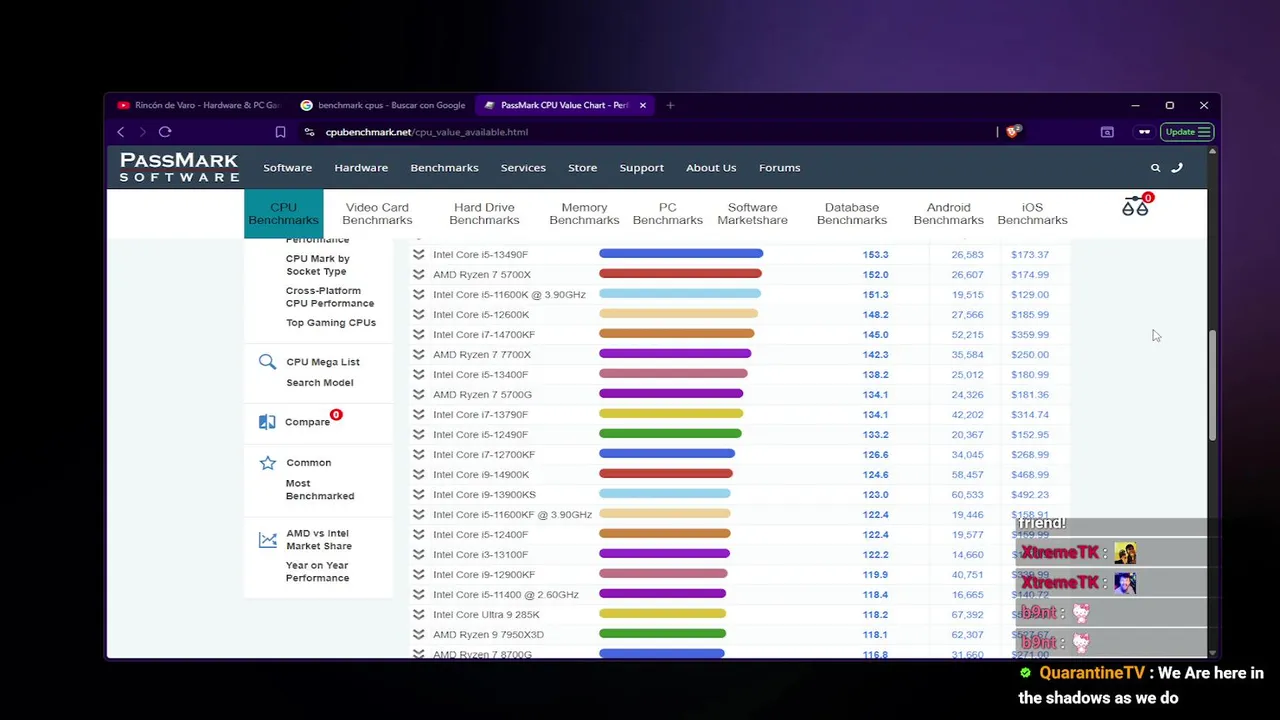Click the Brave Update button

point(1188,132)
